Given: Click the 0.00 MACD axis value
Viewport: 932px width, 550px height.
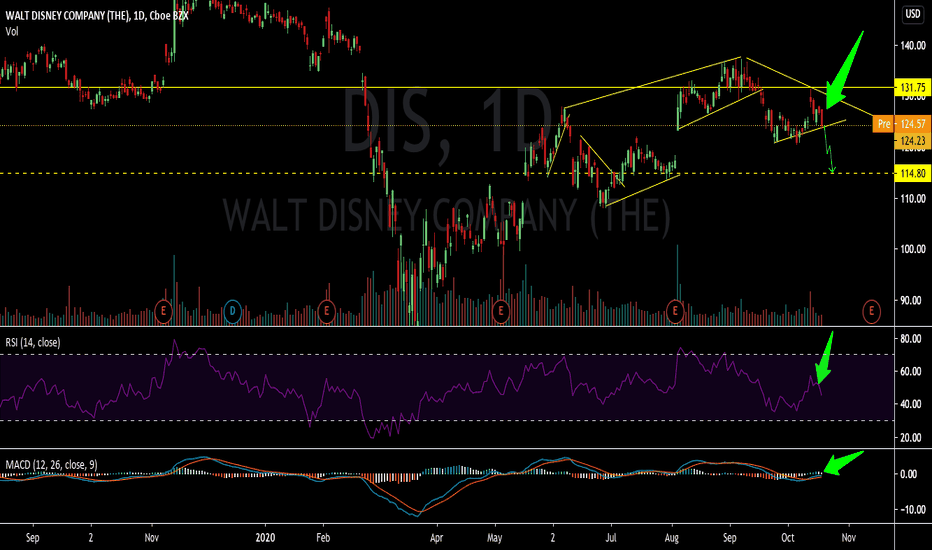Looking at the screenshot, I should click(909, 474).
